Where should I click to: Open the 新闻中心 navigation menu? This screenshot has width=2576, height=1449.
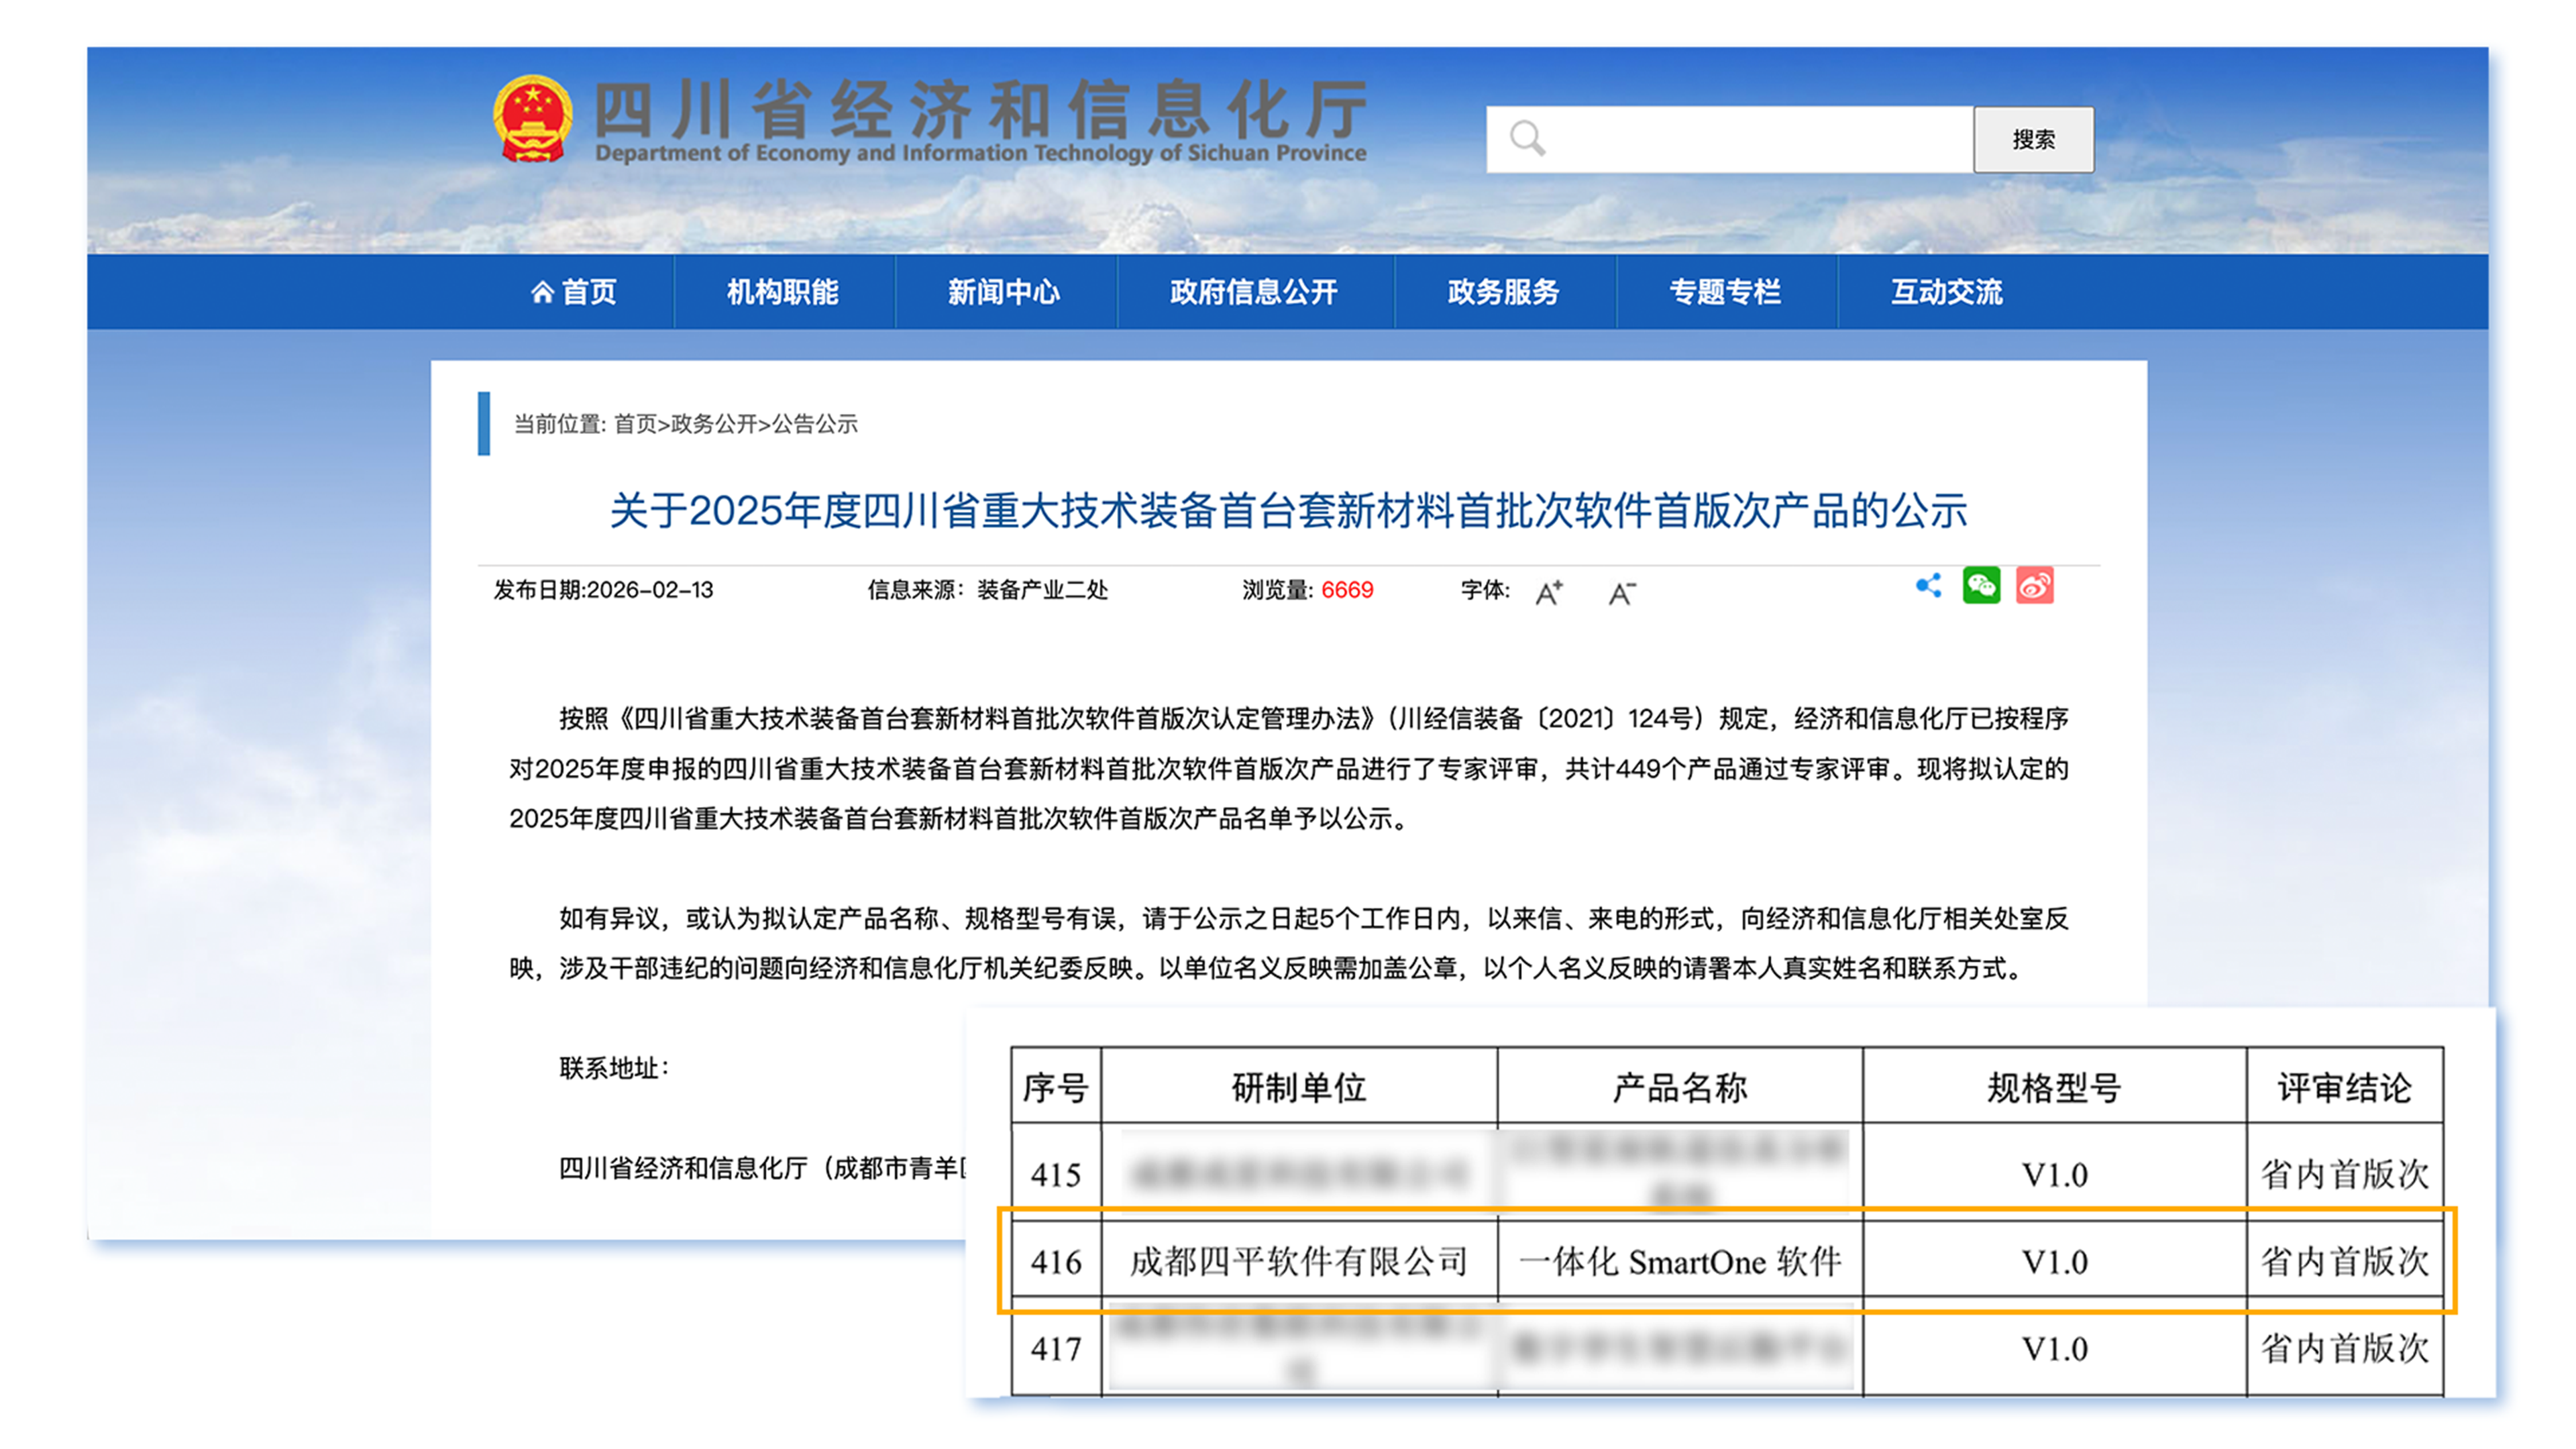tap(1004, 292)
